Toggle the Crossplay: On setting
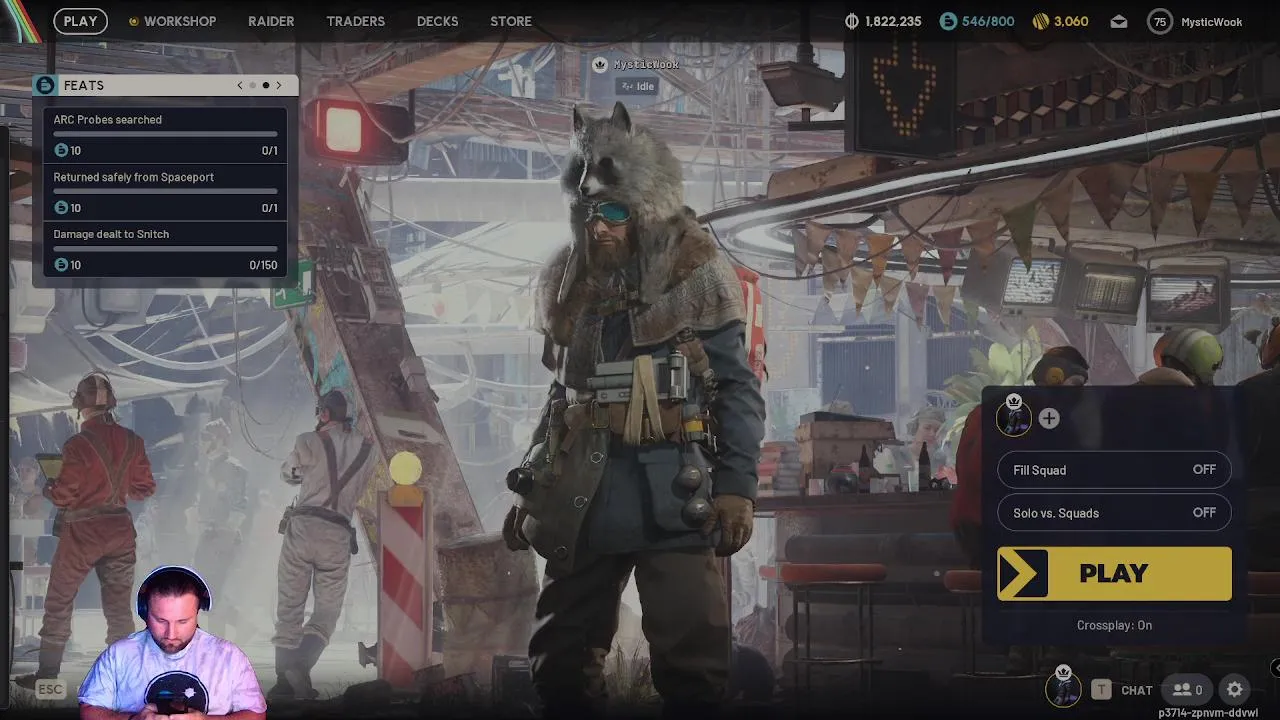1280x720 pixels. pyautogui.click(x=1114, y=625)
